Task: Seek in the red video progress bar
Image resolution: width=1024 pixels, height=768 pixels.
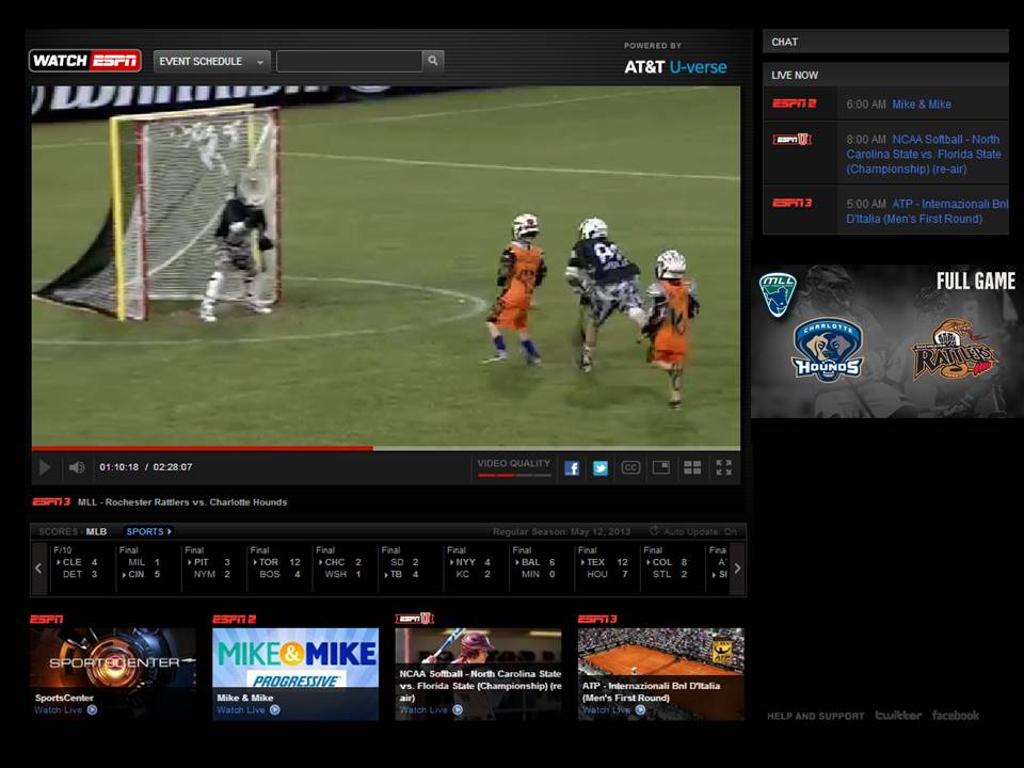Action: [x=386, y=449]
